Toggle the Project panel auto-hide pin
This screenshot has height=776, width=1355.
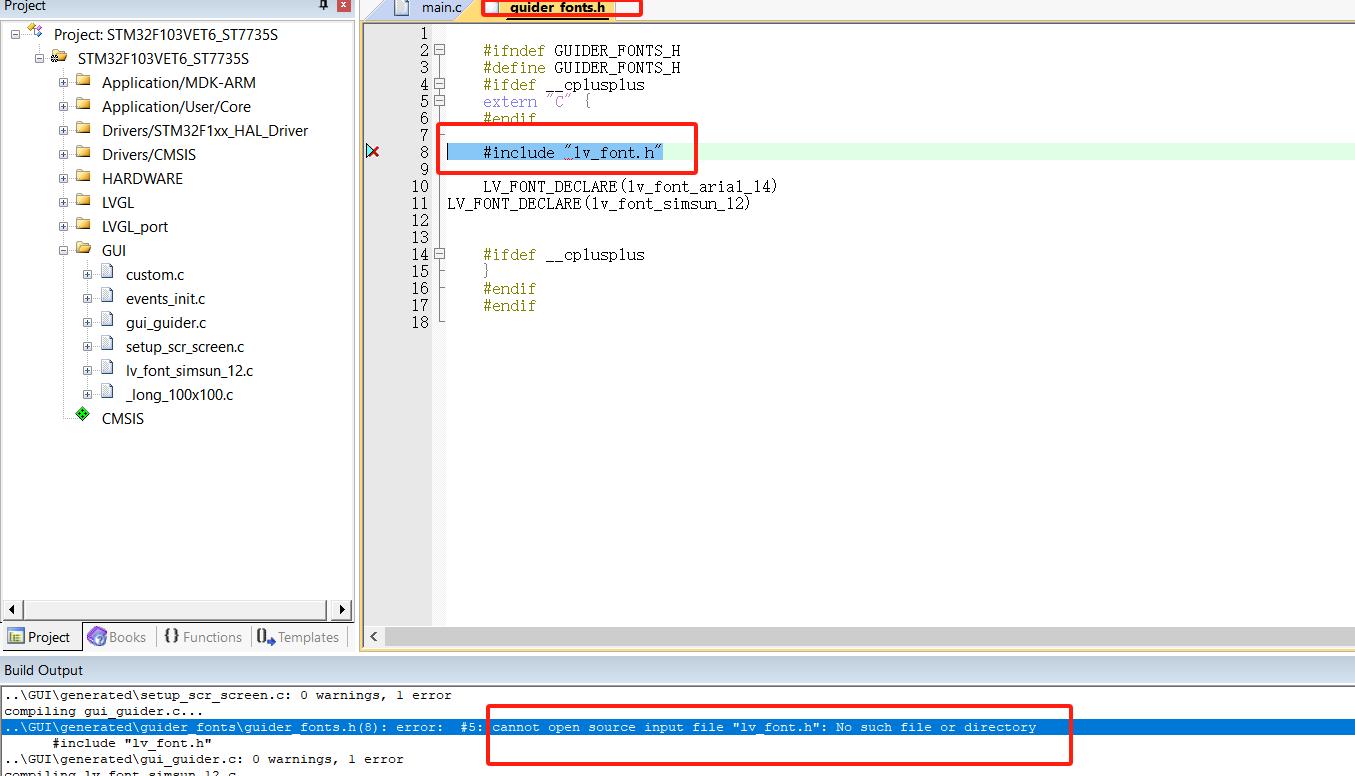coord(321,7)
